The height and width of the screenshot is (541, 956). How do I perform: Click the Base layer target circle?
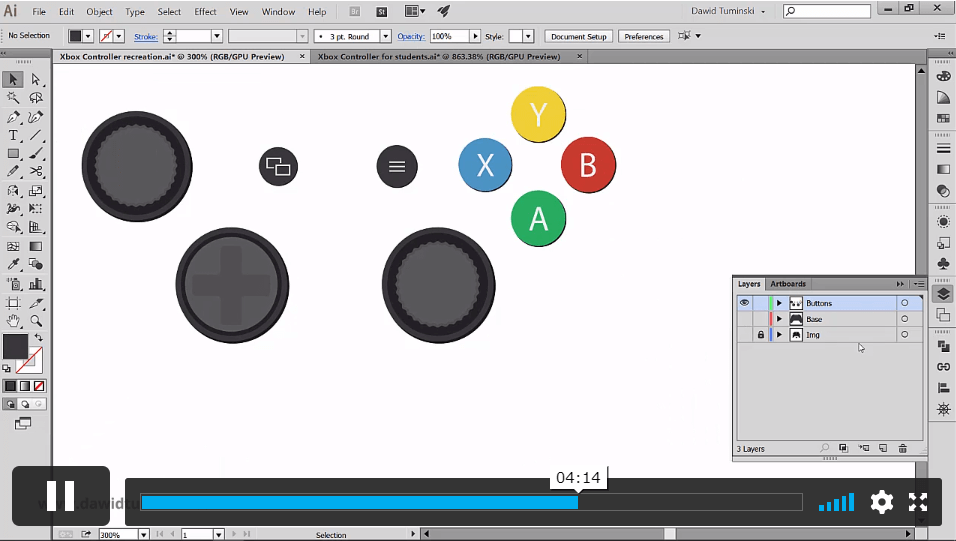[x=904, y=318]
